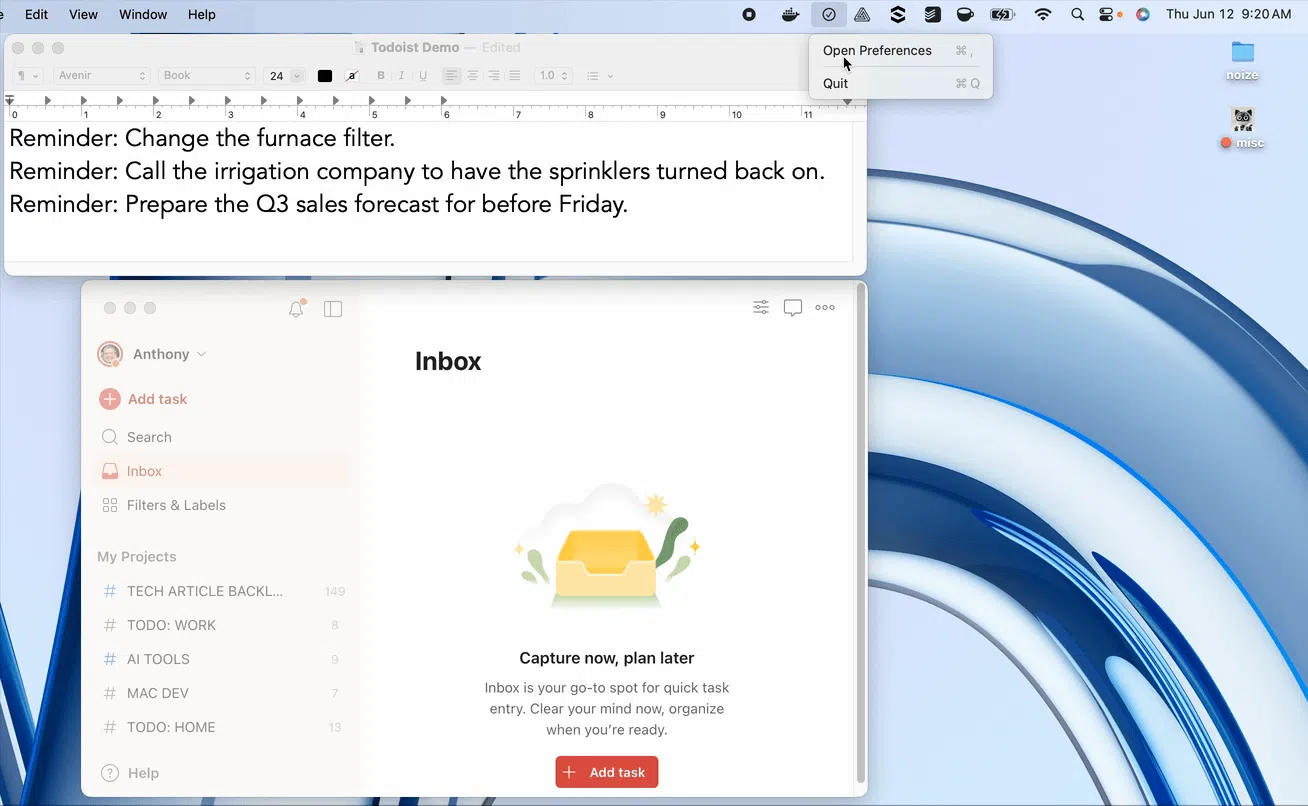The image size is (1308, 806).
Task: Click the black text color swatch in TextEdit
Action: point(325,76)
